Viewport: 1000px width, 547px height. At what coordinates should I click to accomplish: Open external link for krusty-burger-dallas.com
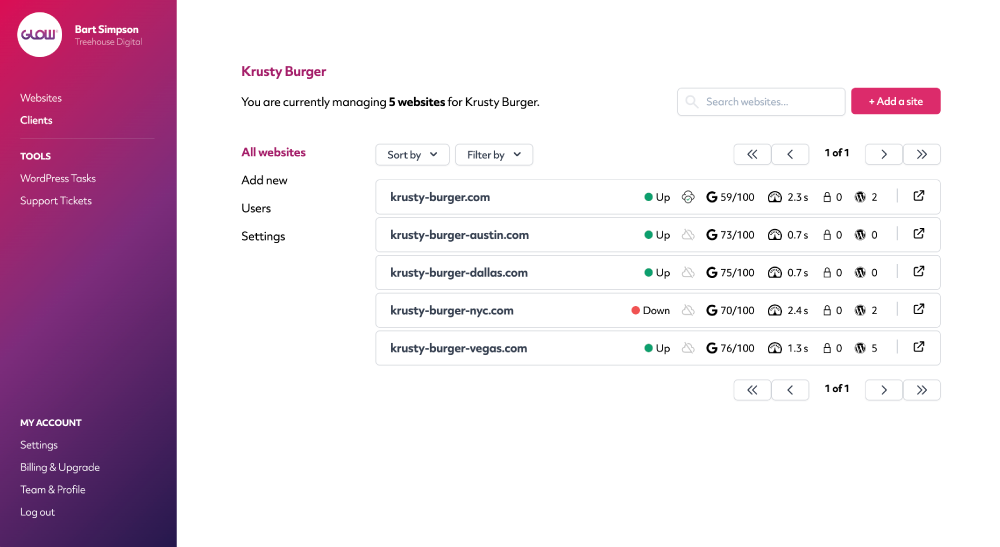(x=918, y=272)
